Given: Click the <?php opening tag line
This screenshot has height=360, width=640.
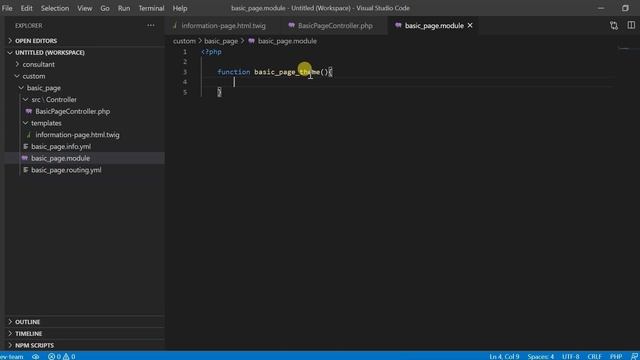Looking at the screenshot, I should pos(211,52).
